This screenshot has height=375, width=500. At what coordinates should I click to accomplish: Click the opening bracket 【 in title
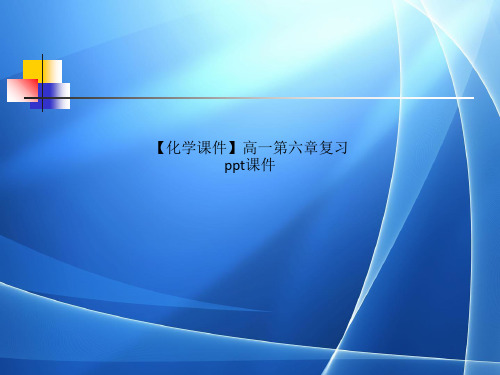point(160,148)
